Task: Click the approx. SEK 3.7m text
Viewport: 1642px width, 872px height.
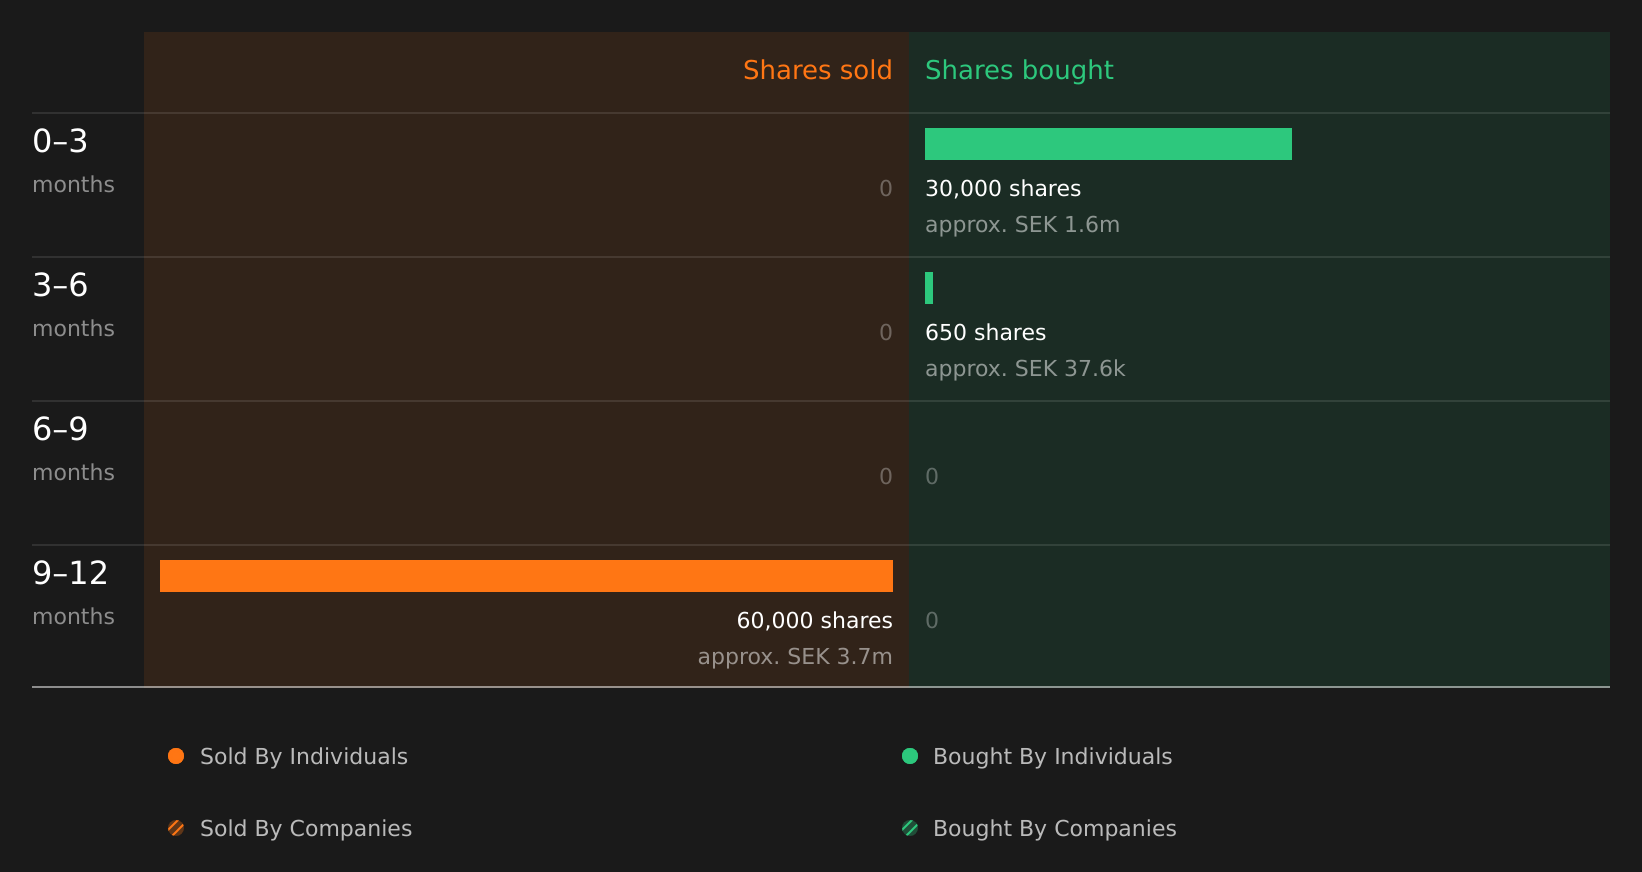Action: [x=795, y=657]
